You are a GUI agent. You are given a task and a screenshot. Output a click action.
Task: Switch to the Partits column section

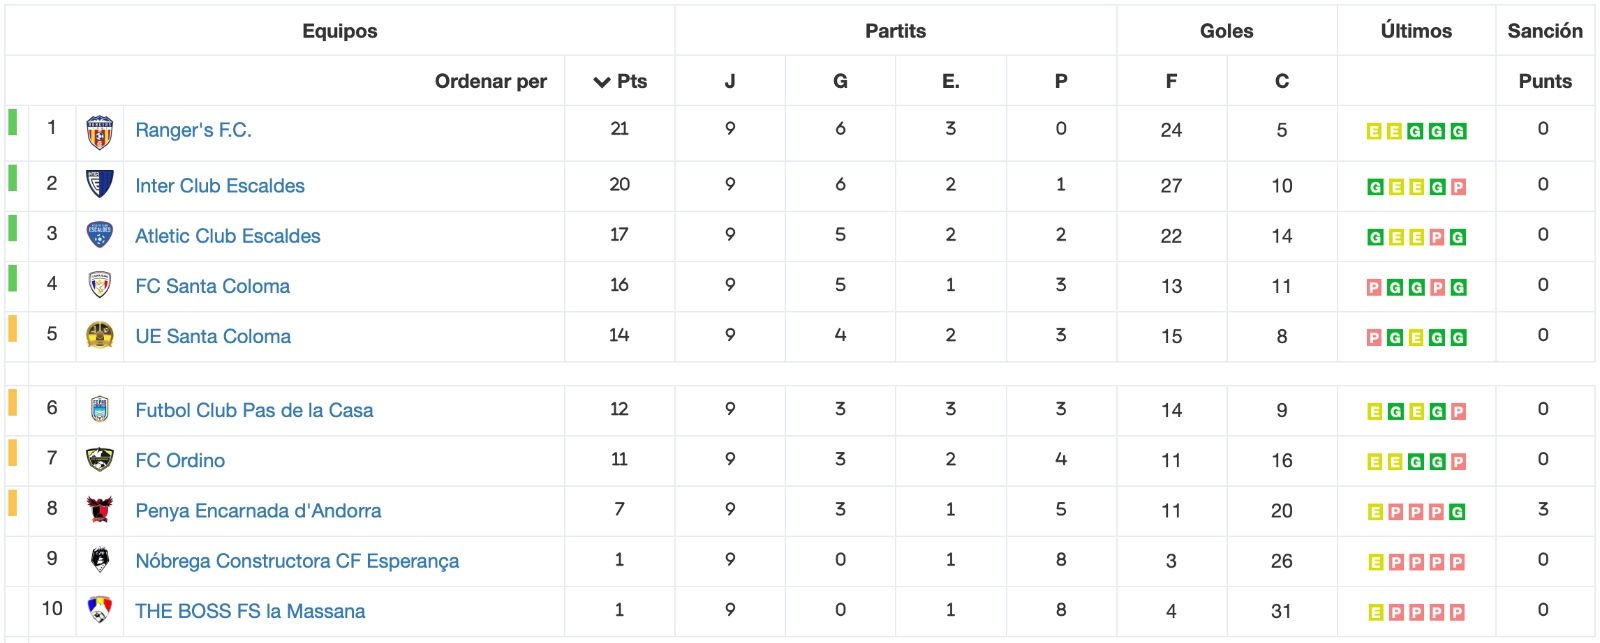click(x=896, y=30)
